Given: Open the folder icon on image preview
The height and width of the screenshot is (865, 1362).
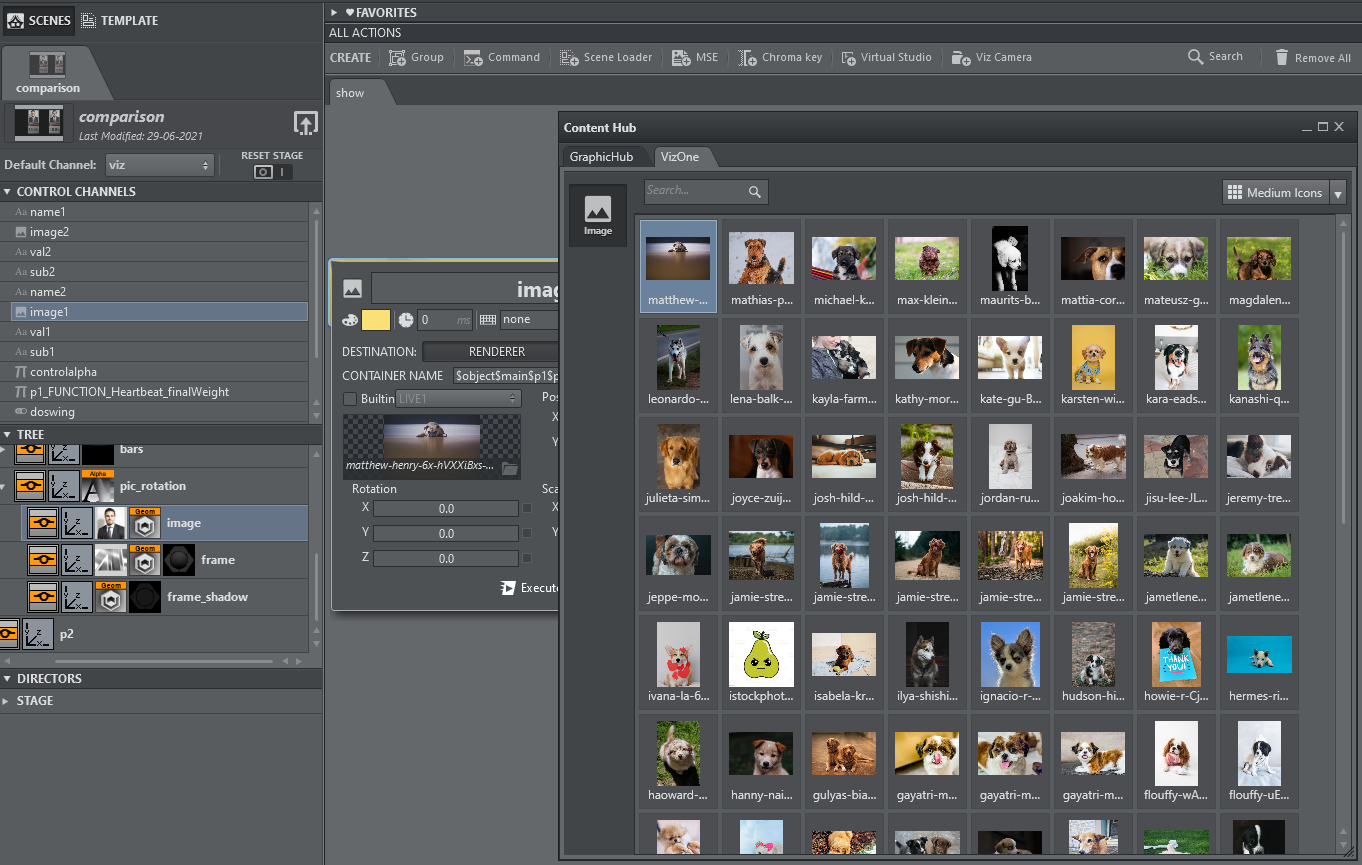Looking at the screenshot, I should click(x=510, y=468).
